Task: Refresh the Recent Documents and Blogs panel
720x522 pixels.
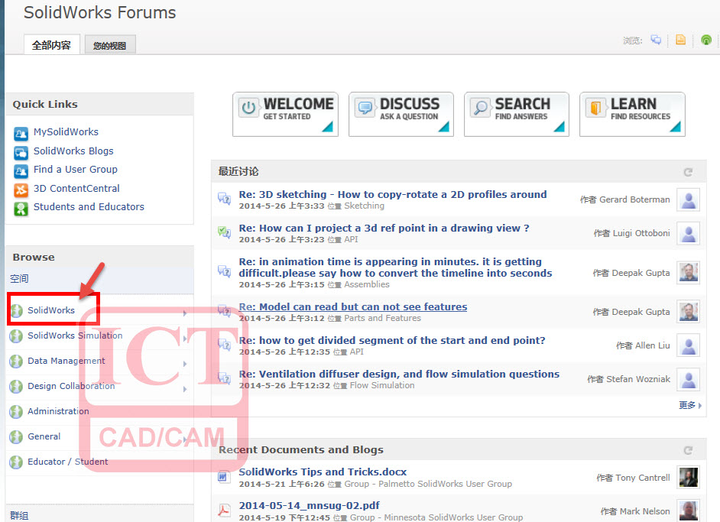Action: [688, 450]
